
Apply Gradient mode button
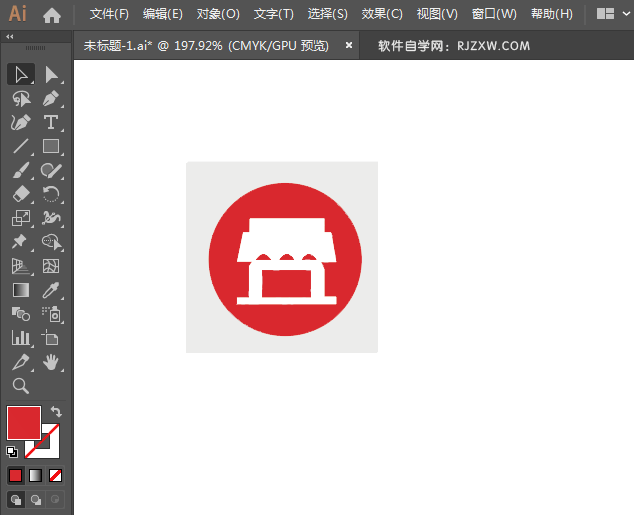pos(36,475)
